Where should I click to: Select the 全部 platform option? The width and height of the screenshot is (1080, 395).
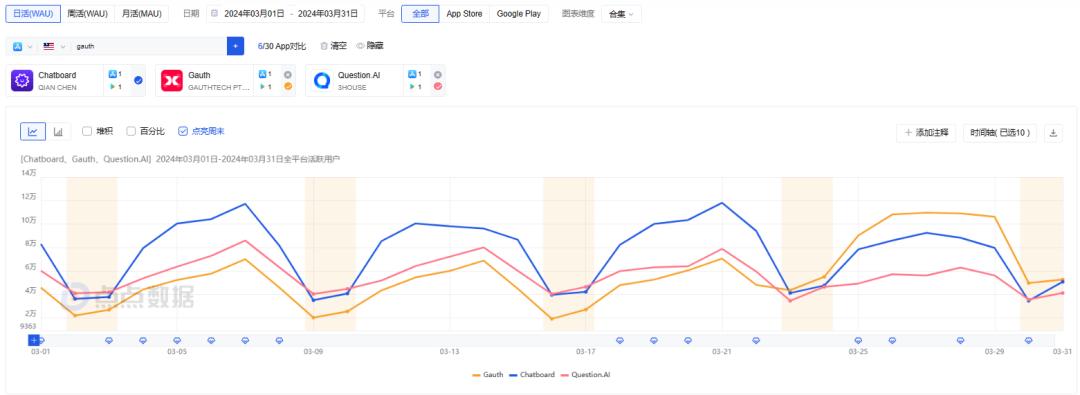tap(420, 14)
